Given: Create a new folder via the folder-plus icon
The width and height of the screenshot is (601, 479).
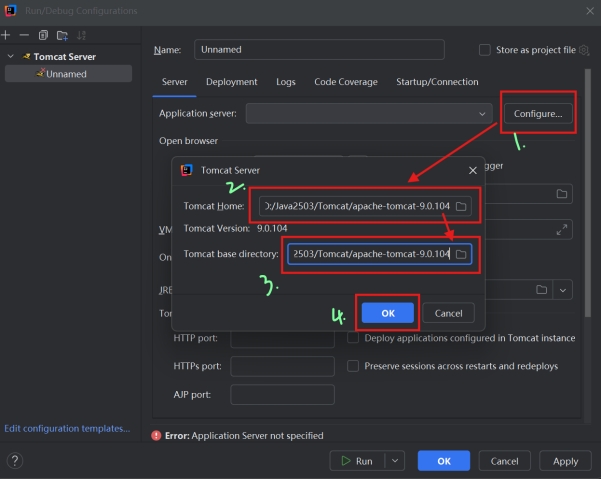Looking at the screenshot, I should tap(62, 35).
